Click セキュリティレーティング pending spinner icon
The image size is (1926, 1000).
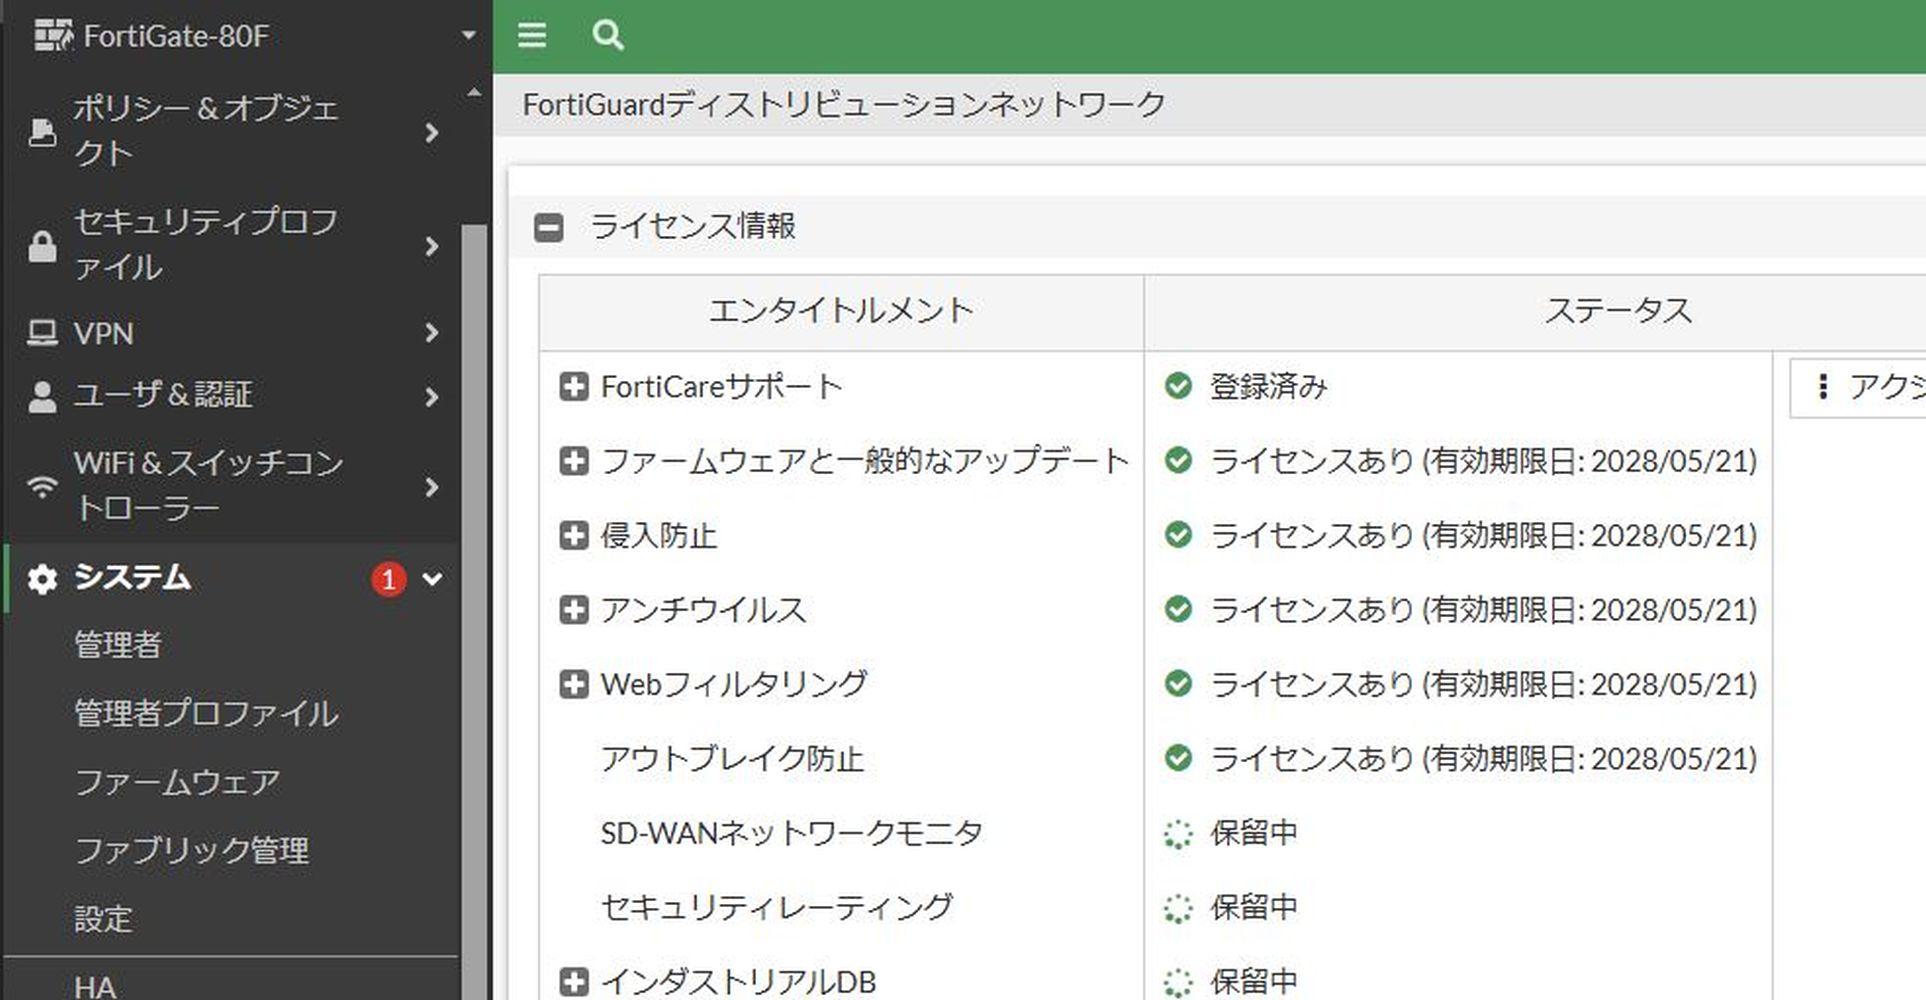[1179, 908]
